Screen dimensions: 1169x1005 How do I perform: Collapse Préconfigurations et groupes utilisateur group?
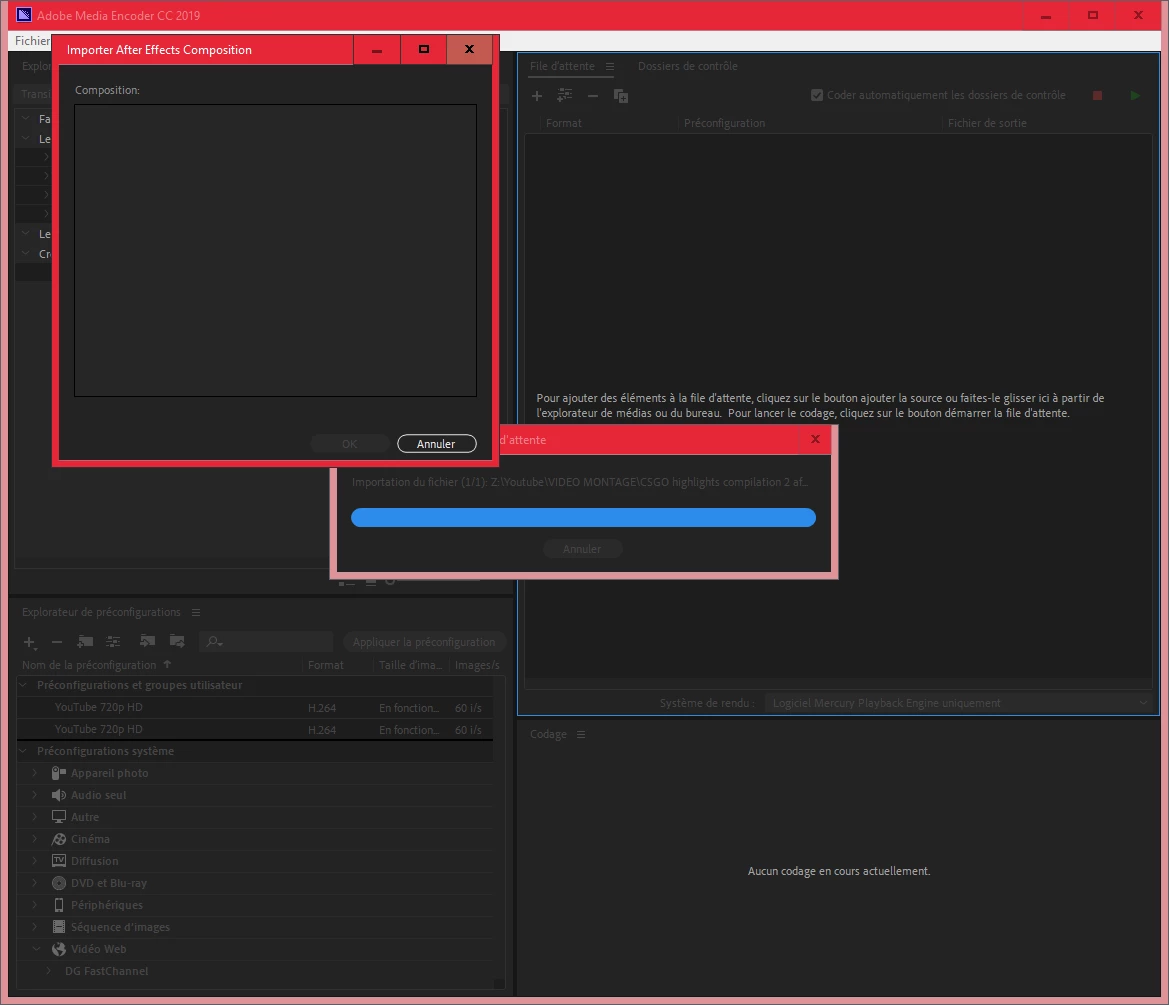23,684
